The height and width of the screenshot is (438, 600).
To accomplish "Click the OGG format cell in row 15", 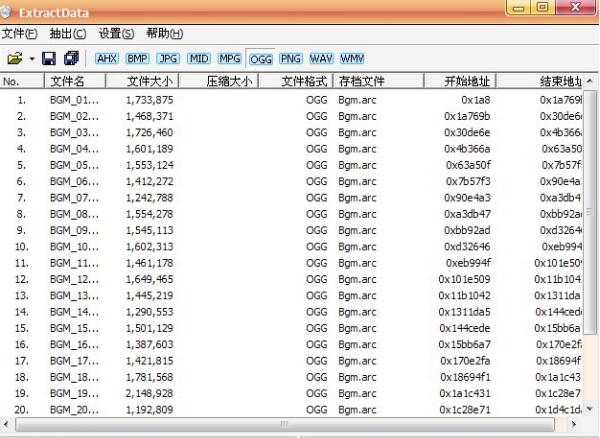I will (316, 328).
